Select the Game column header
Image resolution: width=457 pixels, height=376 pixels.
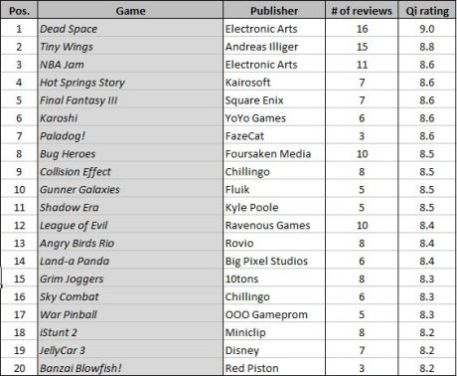click(x=130, y=11)
